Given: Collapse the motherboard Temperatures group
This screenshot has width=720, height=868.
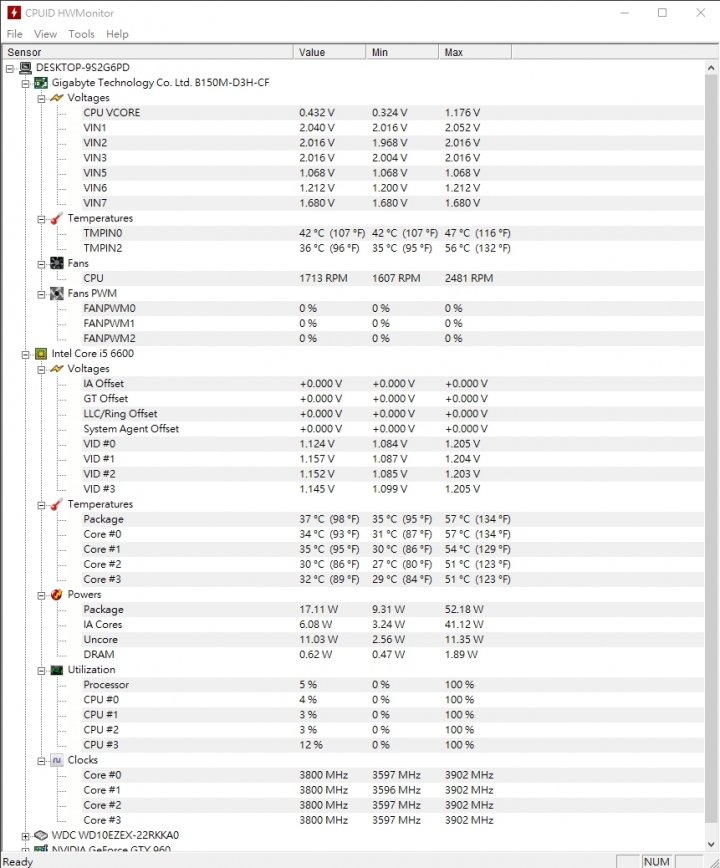Looking at the screenshot, I should click(42, 219).
